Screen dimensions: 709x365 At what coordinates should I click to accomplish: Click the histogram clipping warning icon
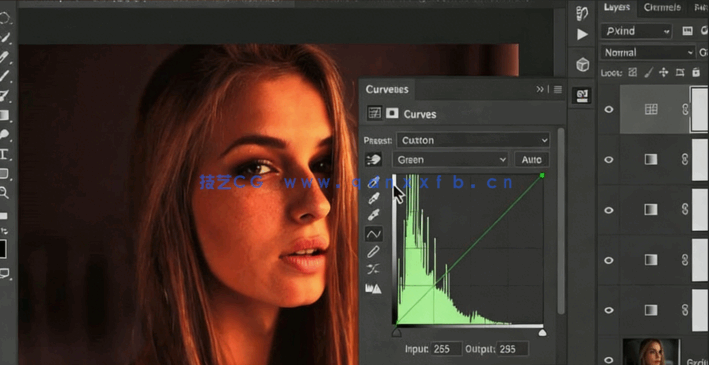[373, 289]
